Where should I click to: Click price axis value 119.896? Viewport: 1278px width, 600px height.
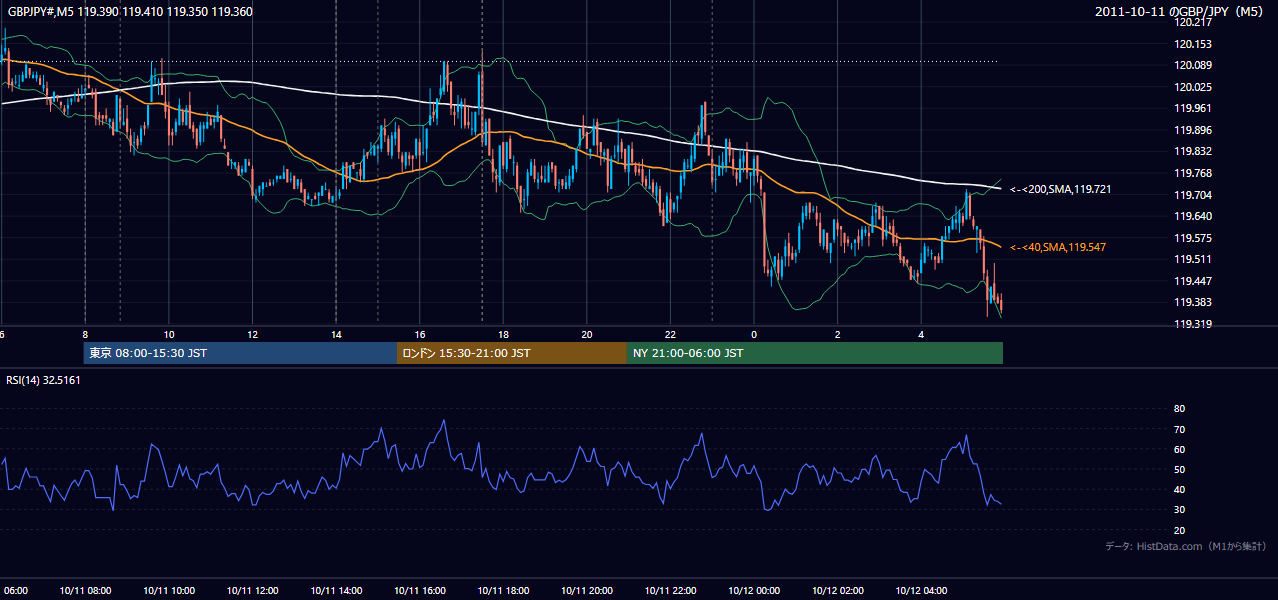(1195, 130)
